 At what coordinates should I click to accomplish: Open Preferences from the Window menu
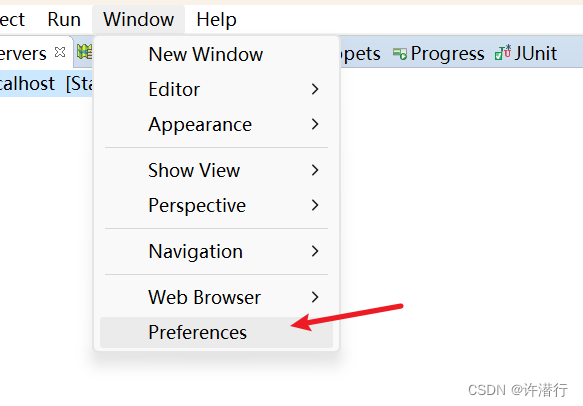coord(216,332)
